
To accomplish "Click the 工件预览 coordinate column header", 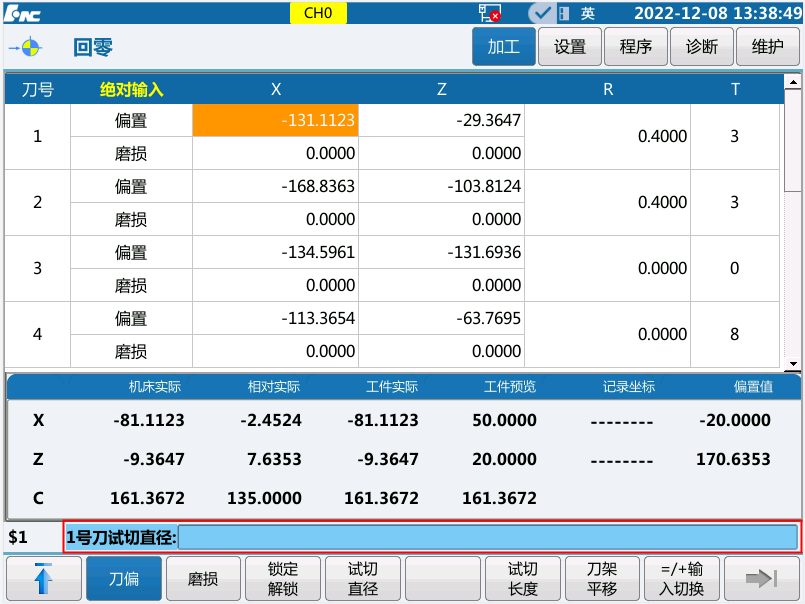I will 510,386.
